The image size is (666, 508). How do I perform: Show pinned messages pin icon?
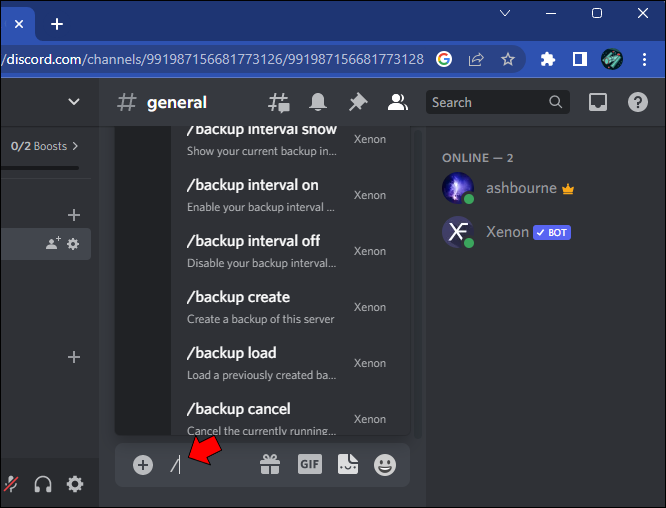coord(358,102)
